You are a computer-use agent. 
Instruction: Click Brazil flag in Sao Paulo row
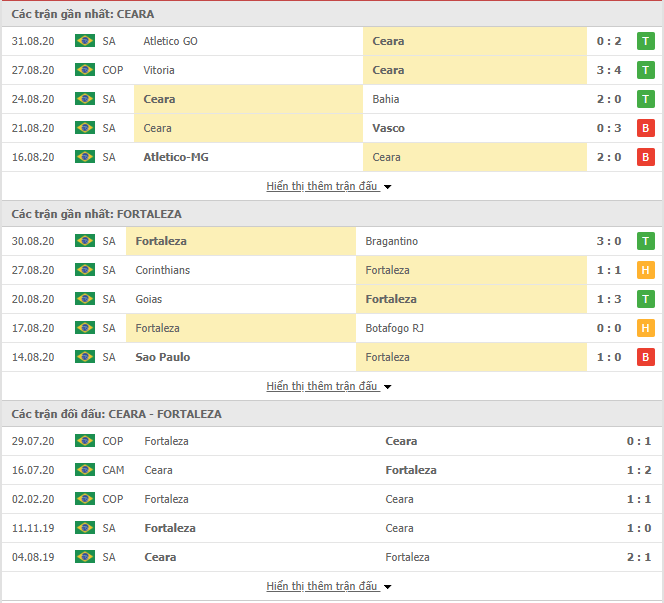point(85,357)
